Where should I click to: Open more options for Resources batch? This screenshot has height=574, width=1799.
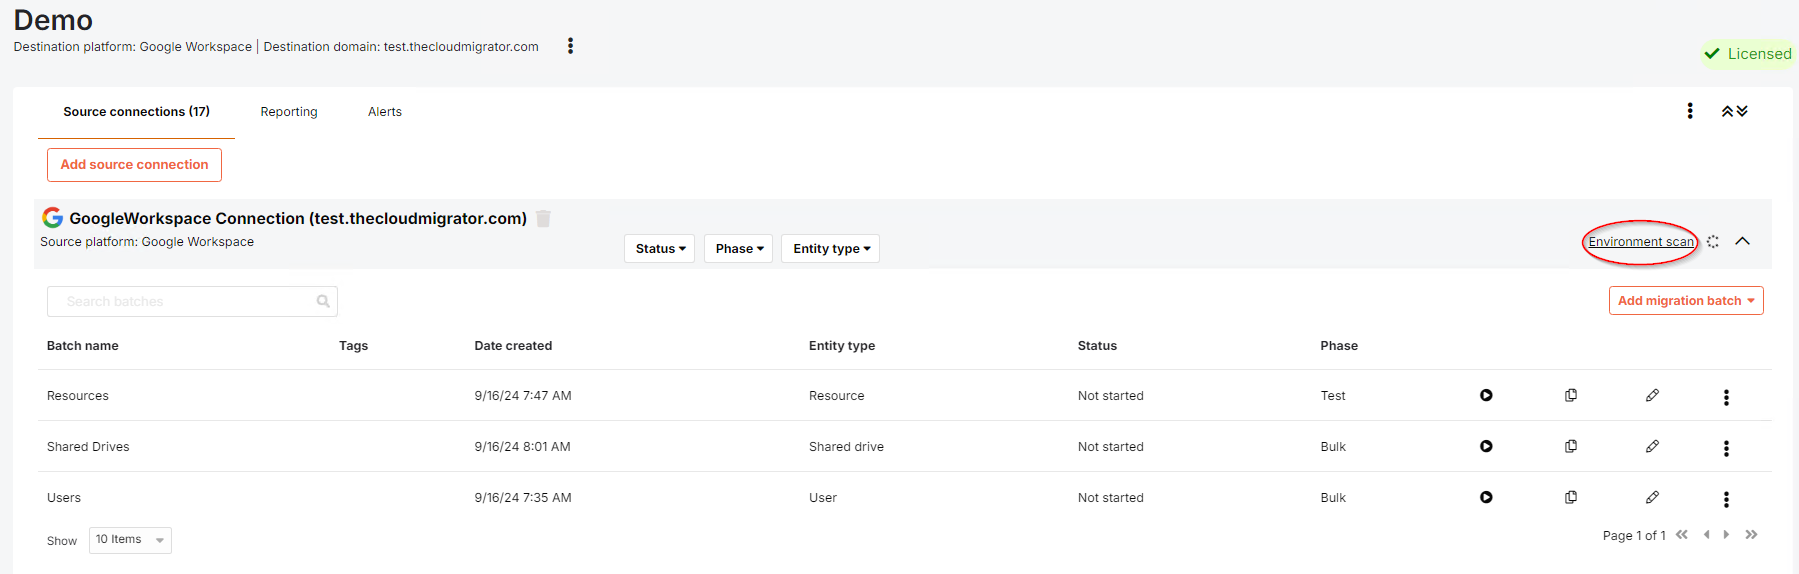[1726, 397]
